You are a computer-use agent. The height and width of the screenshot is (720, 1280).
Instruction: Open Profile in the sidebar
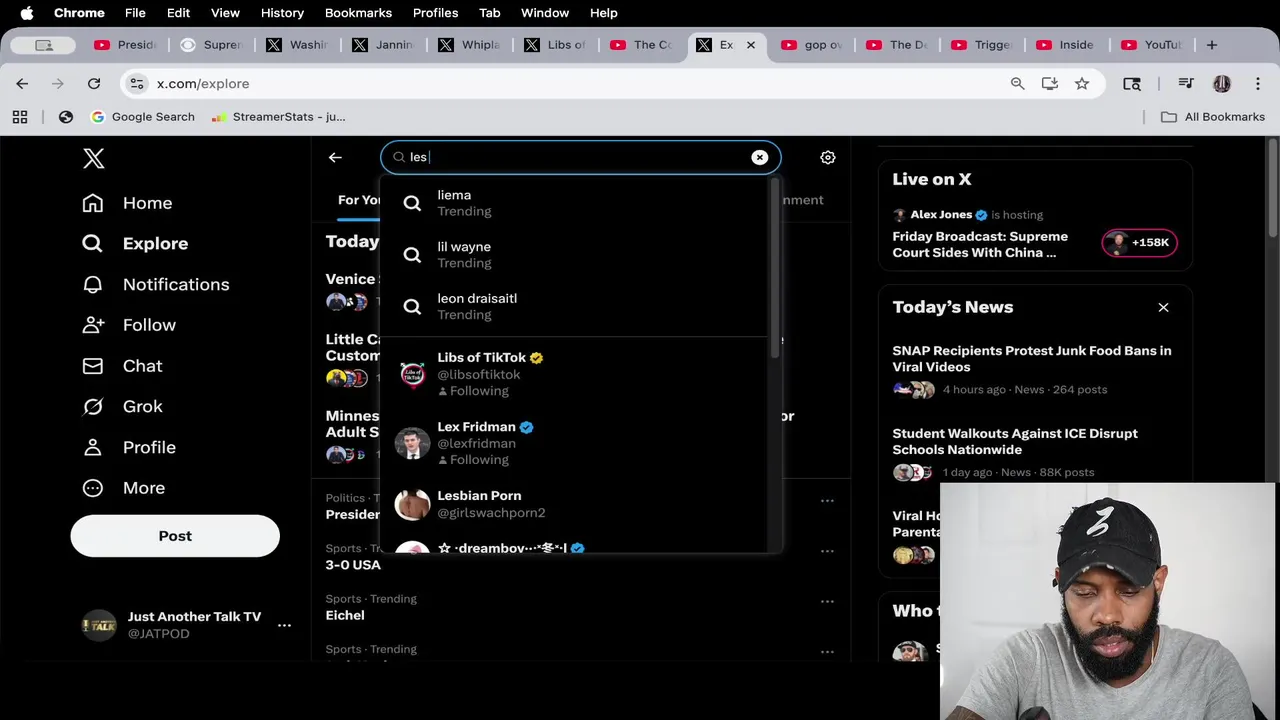pos(129,447)
